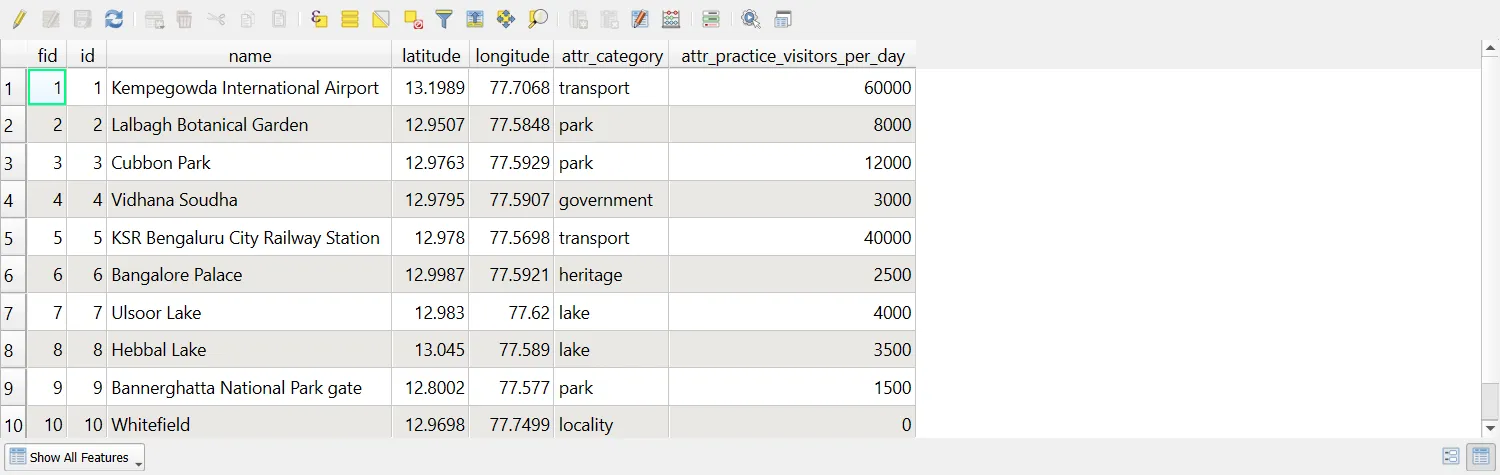Click the Lalbagh Botanical Garden cell
The width and height of the screenshot is (1500, 475).
pyautogui.click(x=249, y=125)
